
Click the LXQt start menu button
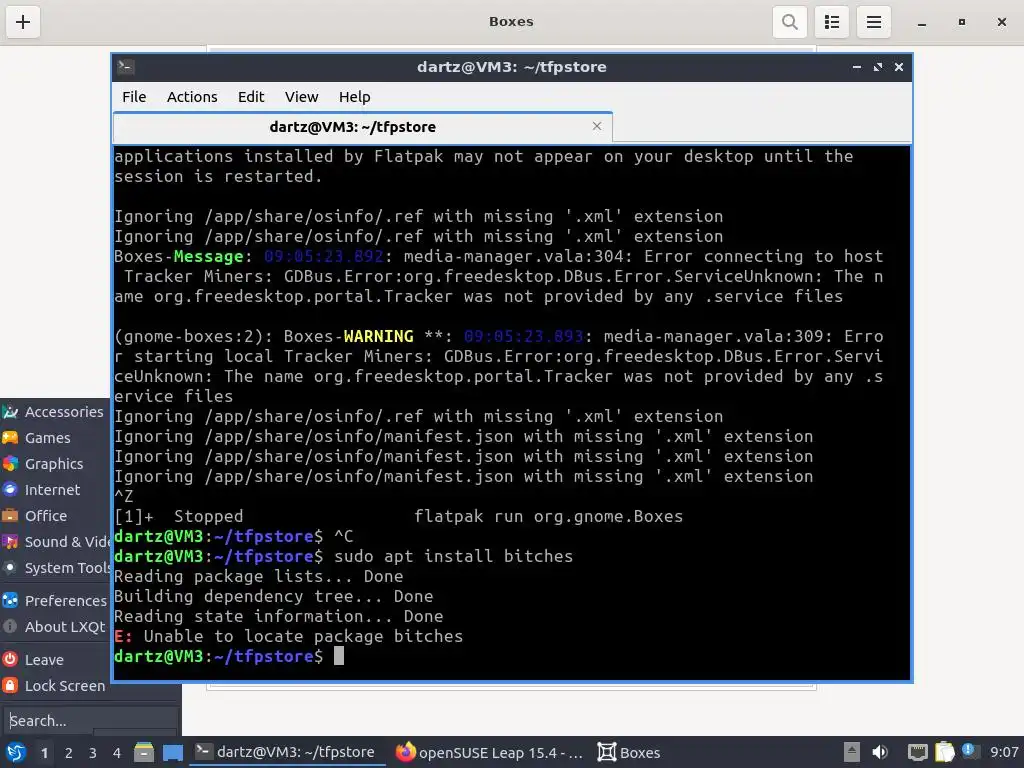pos(16,752)
